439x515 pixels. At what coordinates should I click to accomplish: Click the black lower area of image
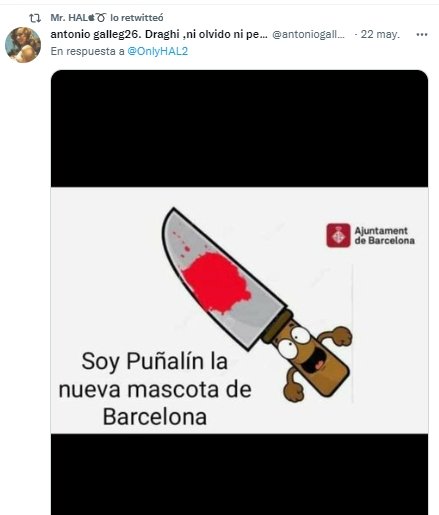(x=239, y=474)
